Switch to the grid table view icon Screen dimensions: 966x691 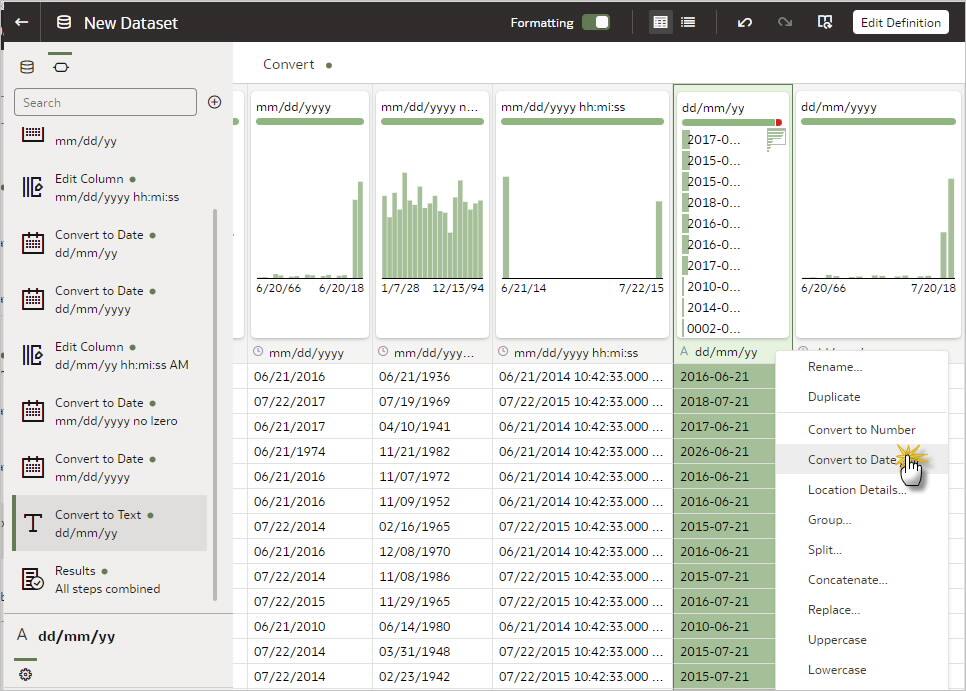[x=660, y=22]
